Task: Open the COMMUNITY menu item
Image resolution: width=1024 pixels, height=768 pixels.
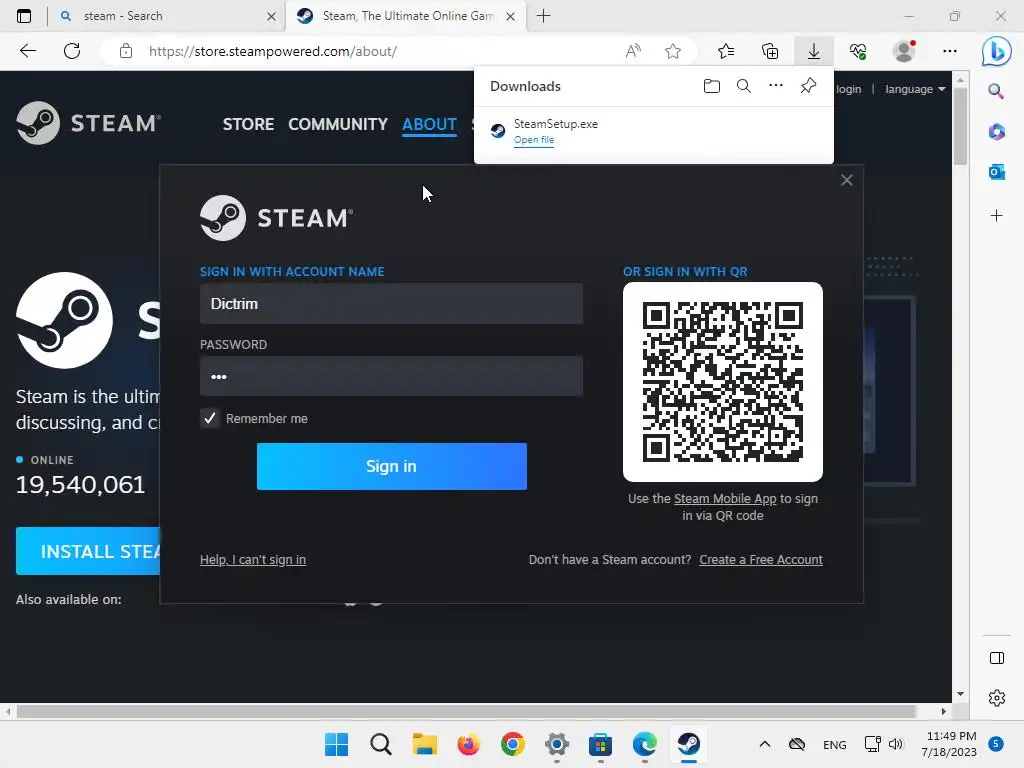Action: point(338,124)
